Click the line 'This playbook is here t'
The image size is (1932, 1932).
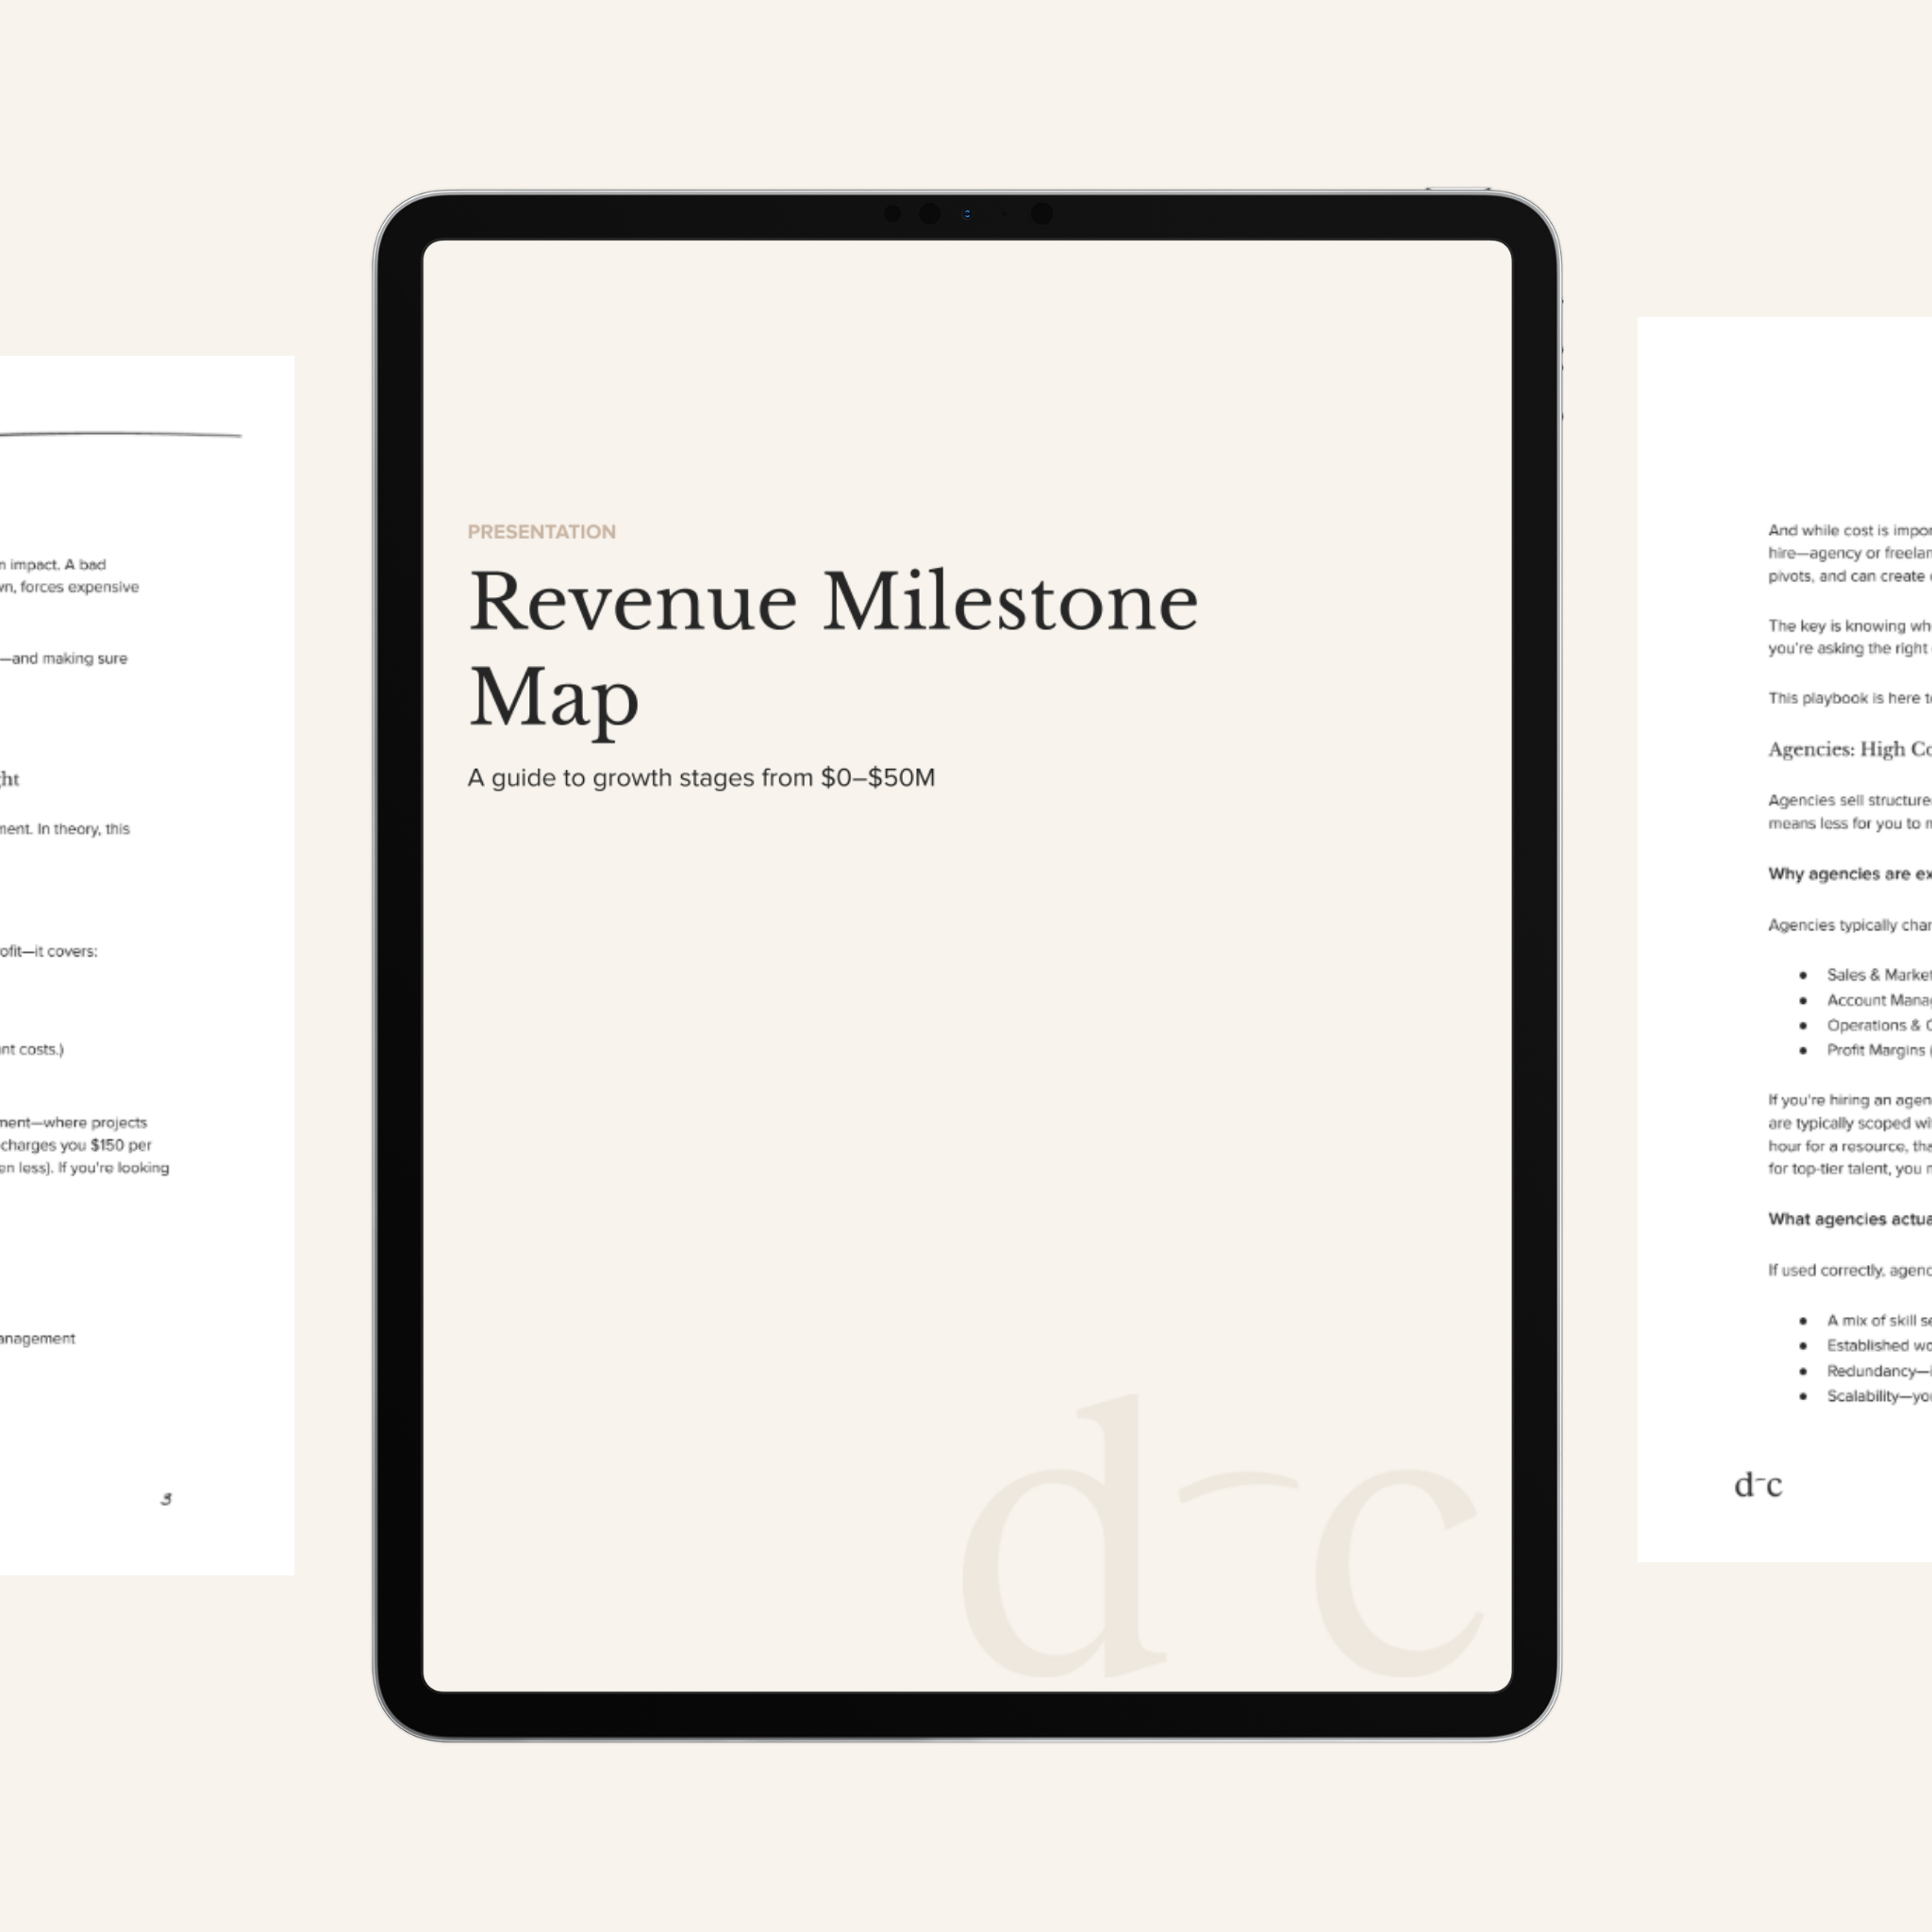click(1849, 698)
